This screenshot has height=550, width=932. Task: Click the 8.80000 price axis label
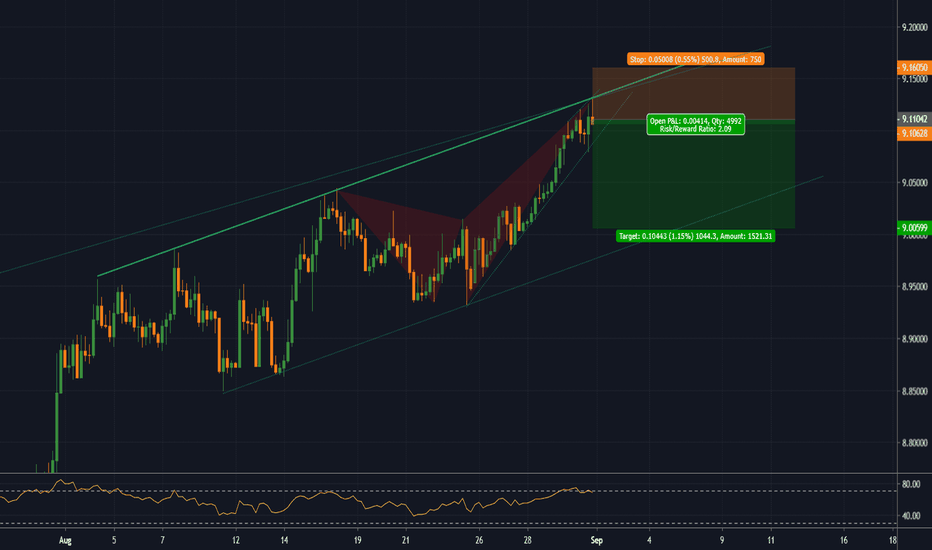914,443
